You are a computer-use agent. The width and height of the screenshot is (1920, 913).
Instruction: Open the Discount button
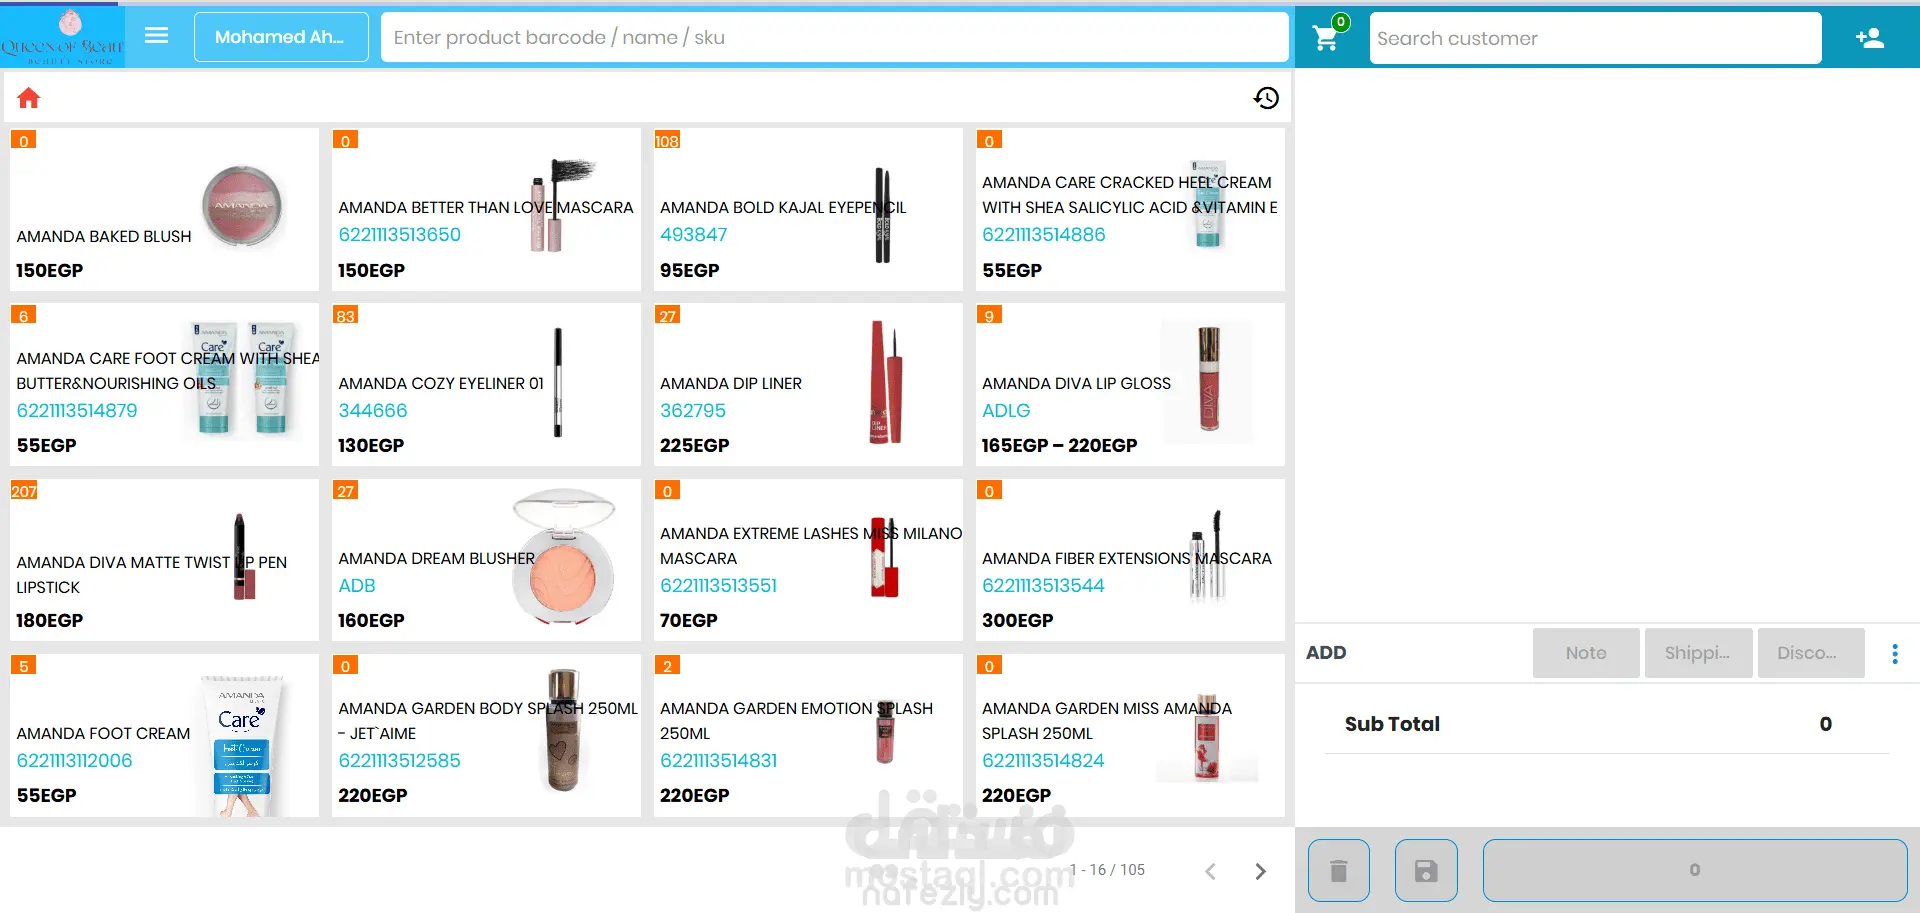1811,653
